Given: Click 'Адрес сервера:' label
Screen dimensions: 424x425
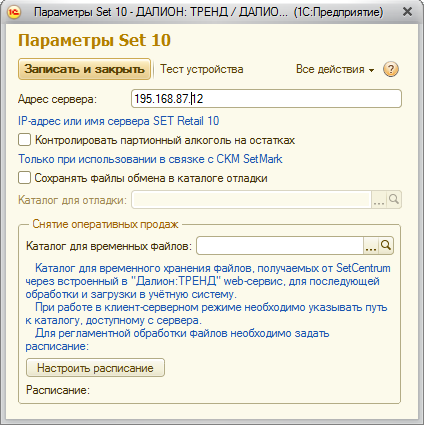Looking at the screenshot, I should (57, 99).
